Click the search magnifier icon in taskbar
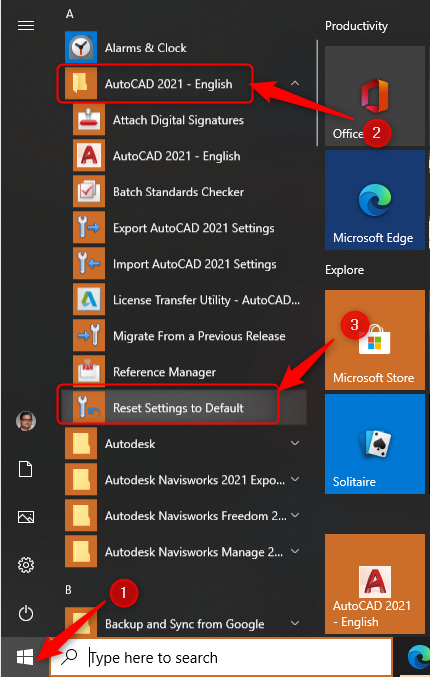 click(x=69, y=658)
